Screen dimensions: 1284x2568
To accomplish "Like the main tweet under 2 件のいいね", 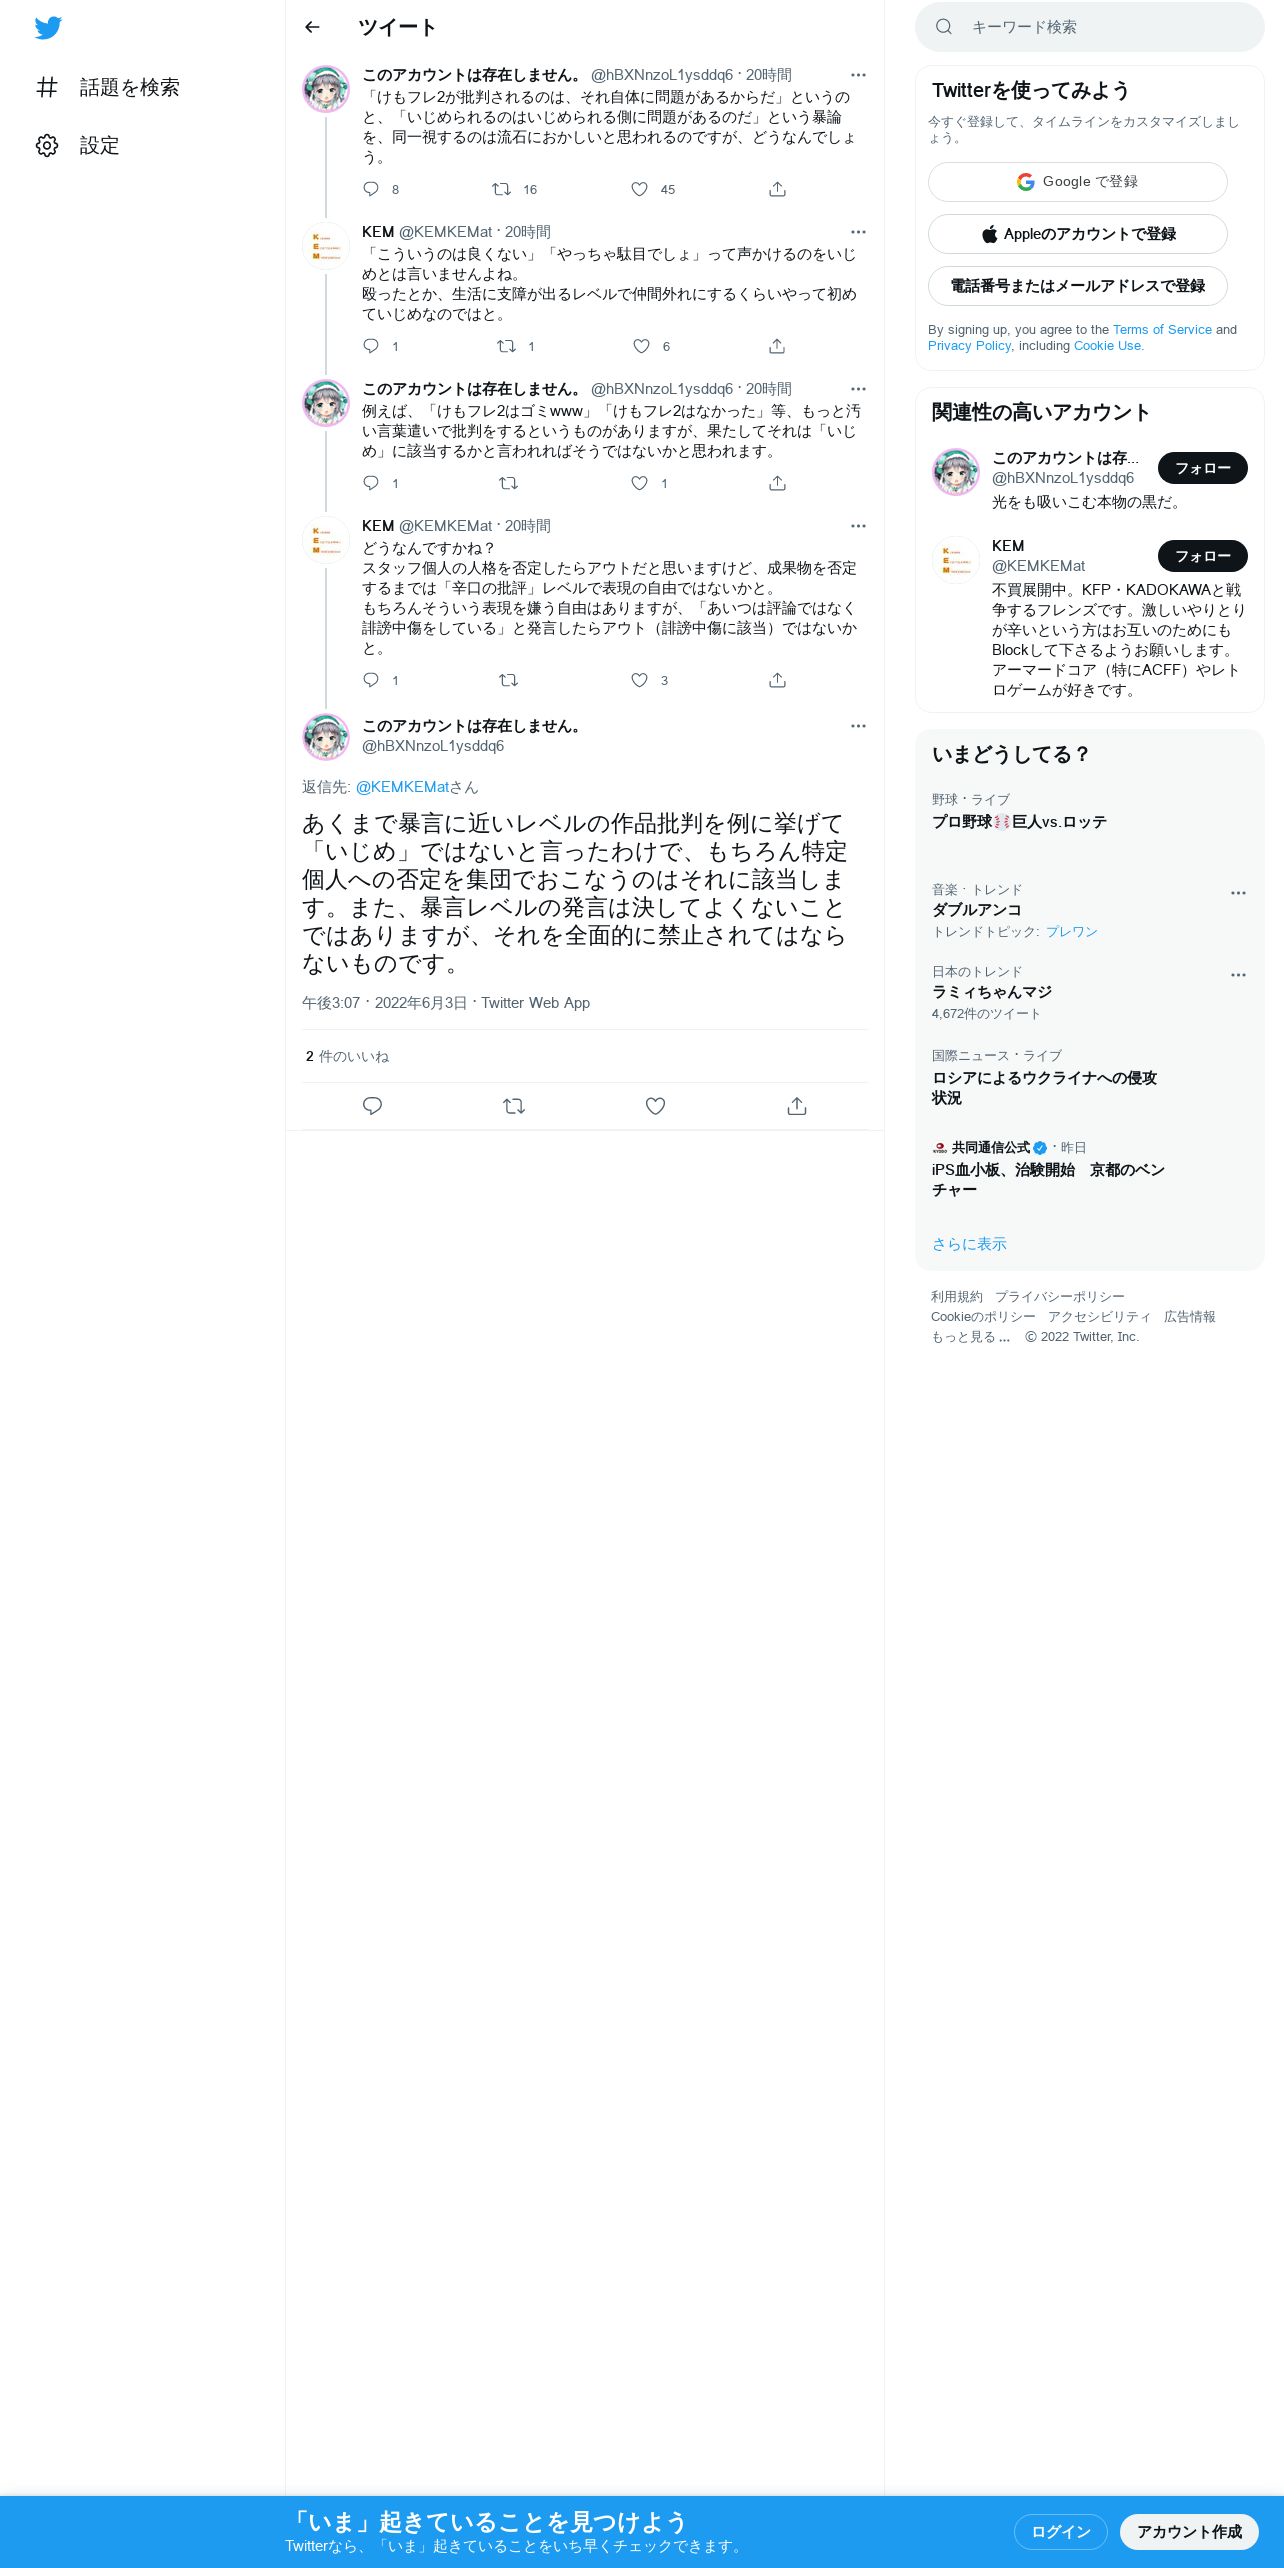I will [x=655, y=1106].
